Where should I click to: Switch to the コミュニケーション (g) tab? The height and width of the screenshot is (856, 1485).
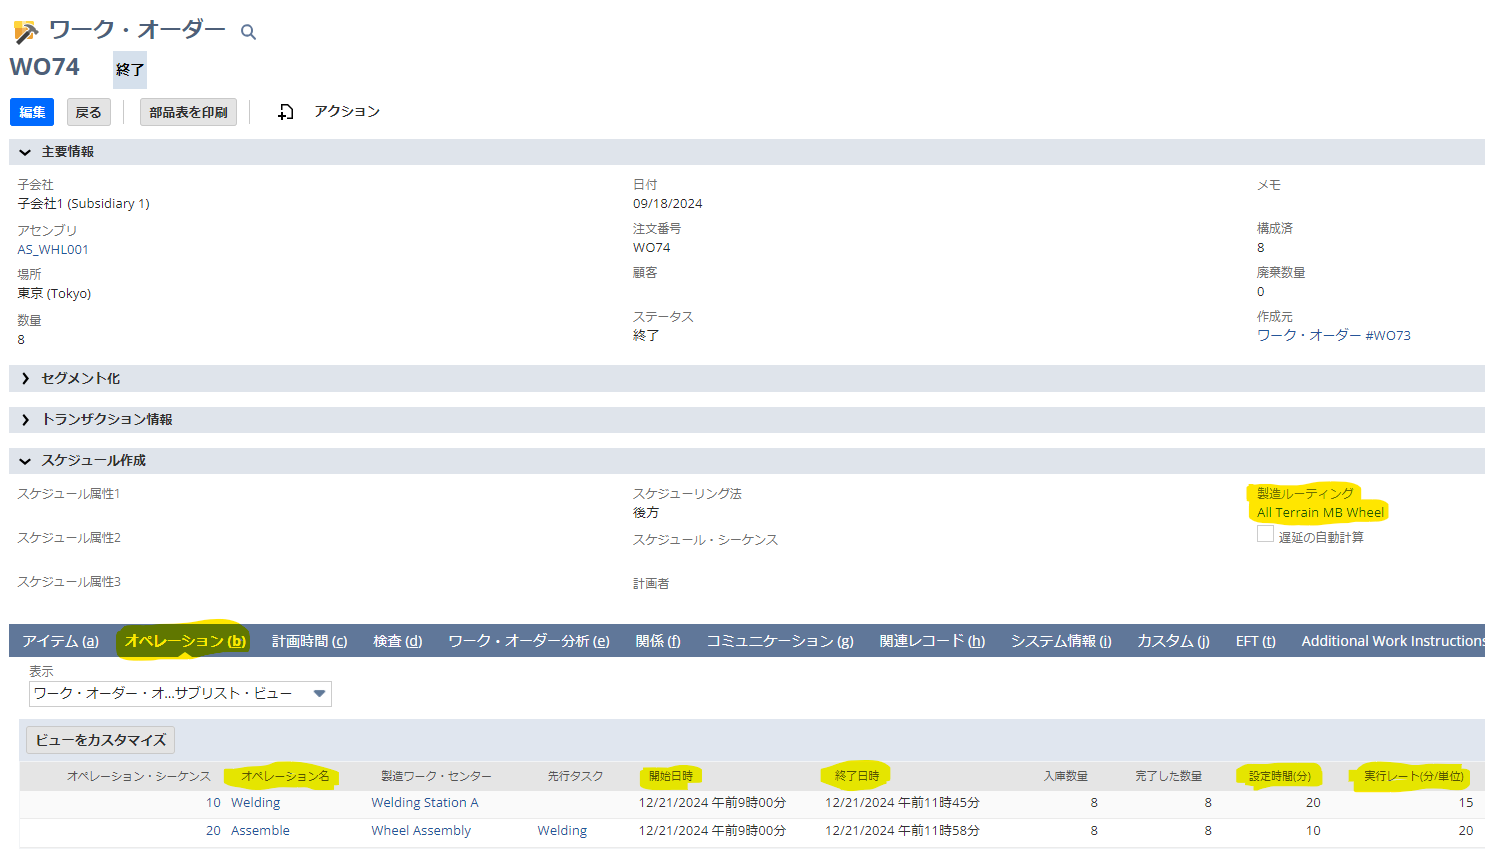[780, 641]
